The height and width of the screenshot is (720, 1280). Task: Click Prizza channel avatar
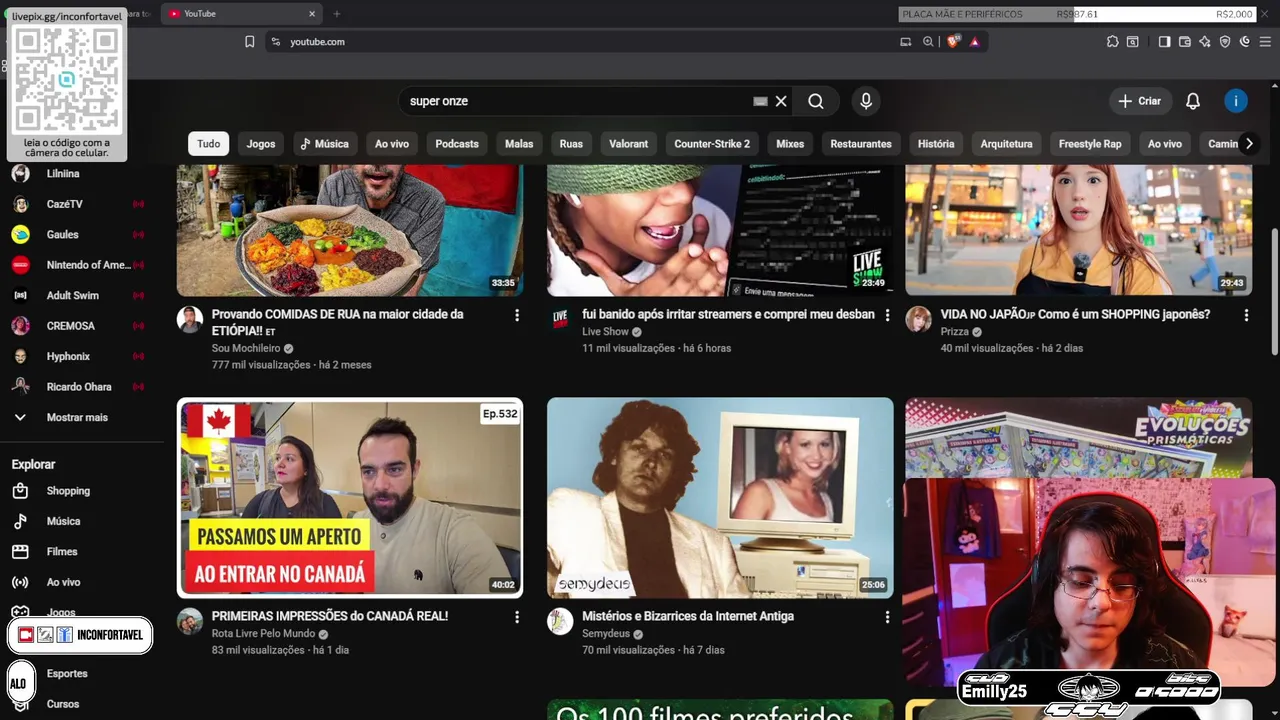[918, 319]
